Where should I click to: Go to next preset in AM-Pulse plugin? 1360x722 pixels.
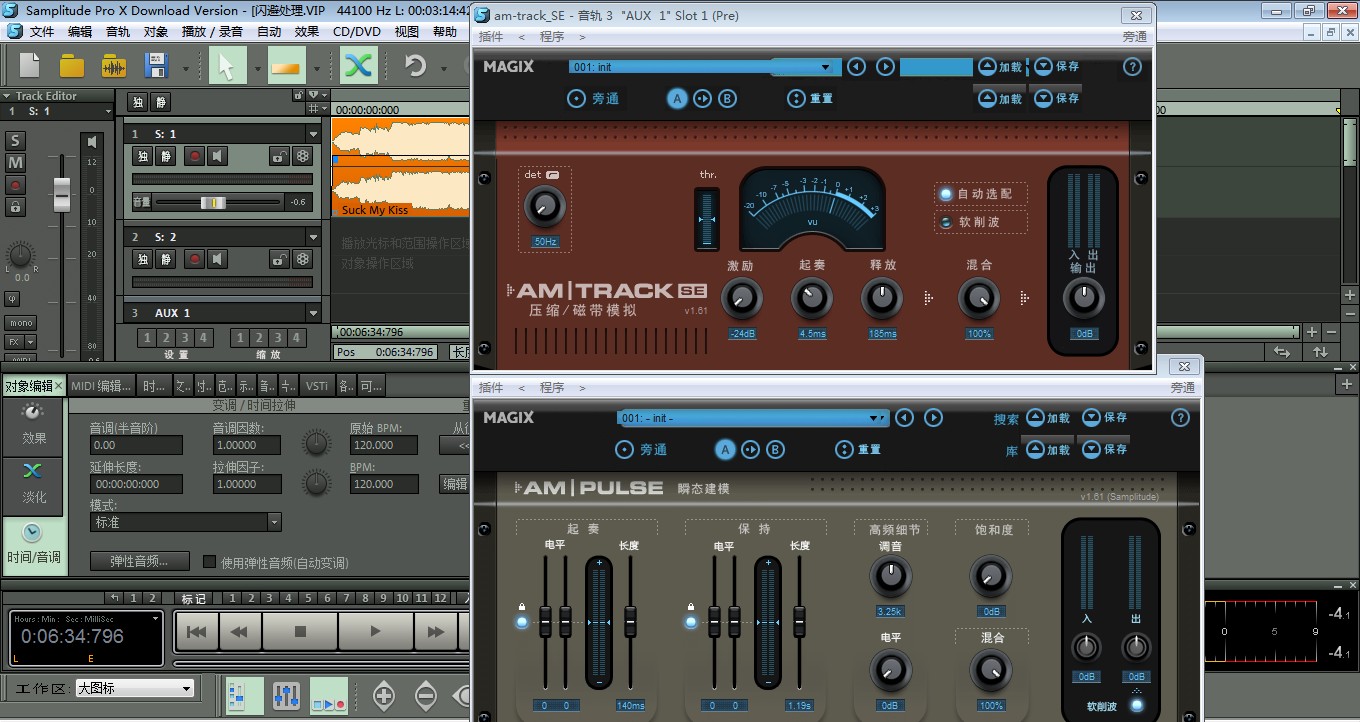pyautogui.click(x=933, y=418)
